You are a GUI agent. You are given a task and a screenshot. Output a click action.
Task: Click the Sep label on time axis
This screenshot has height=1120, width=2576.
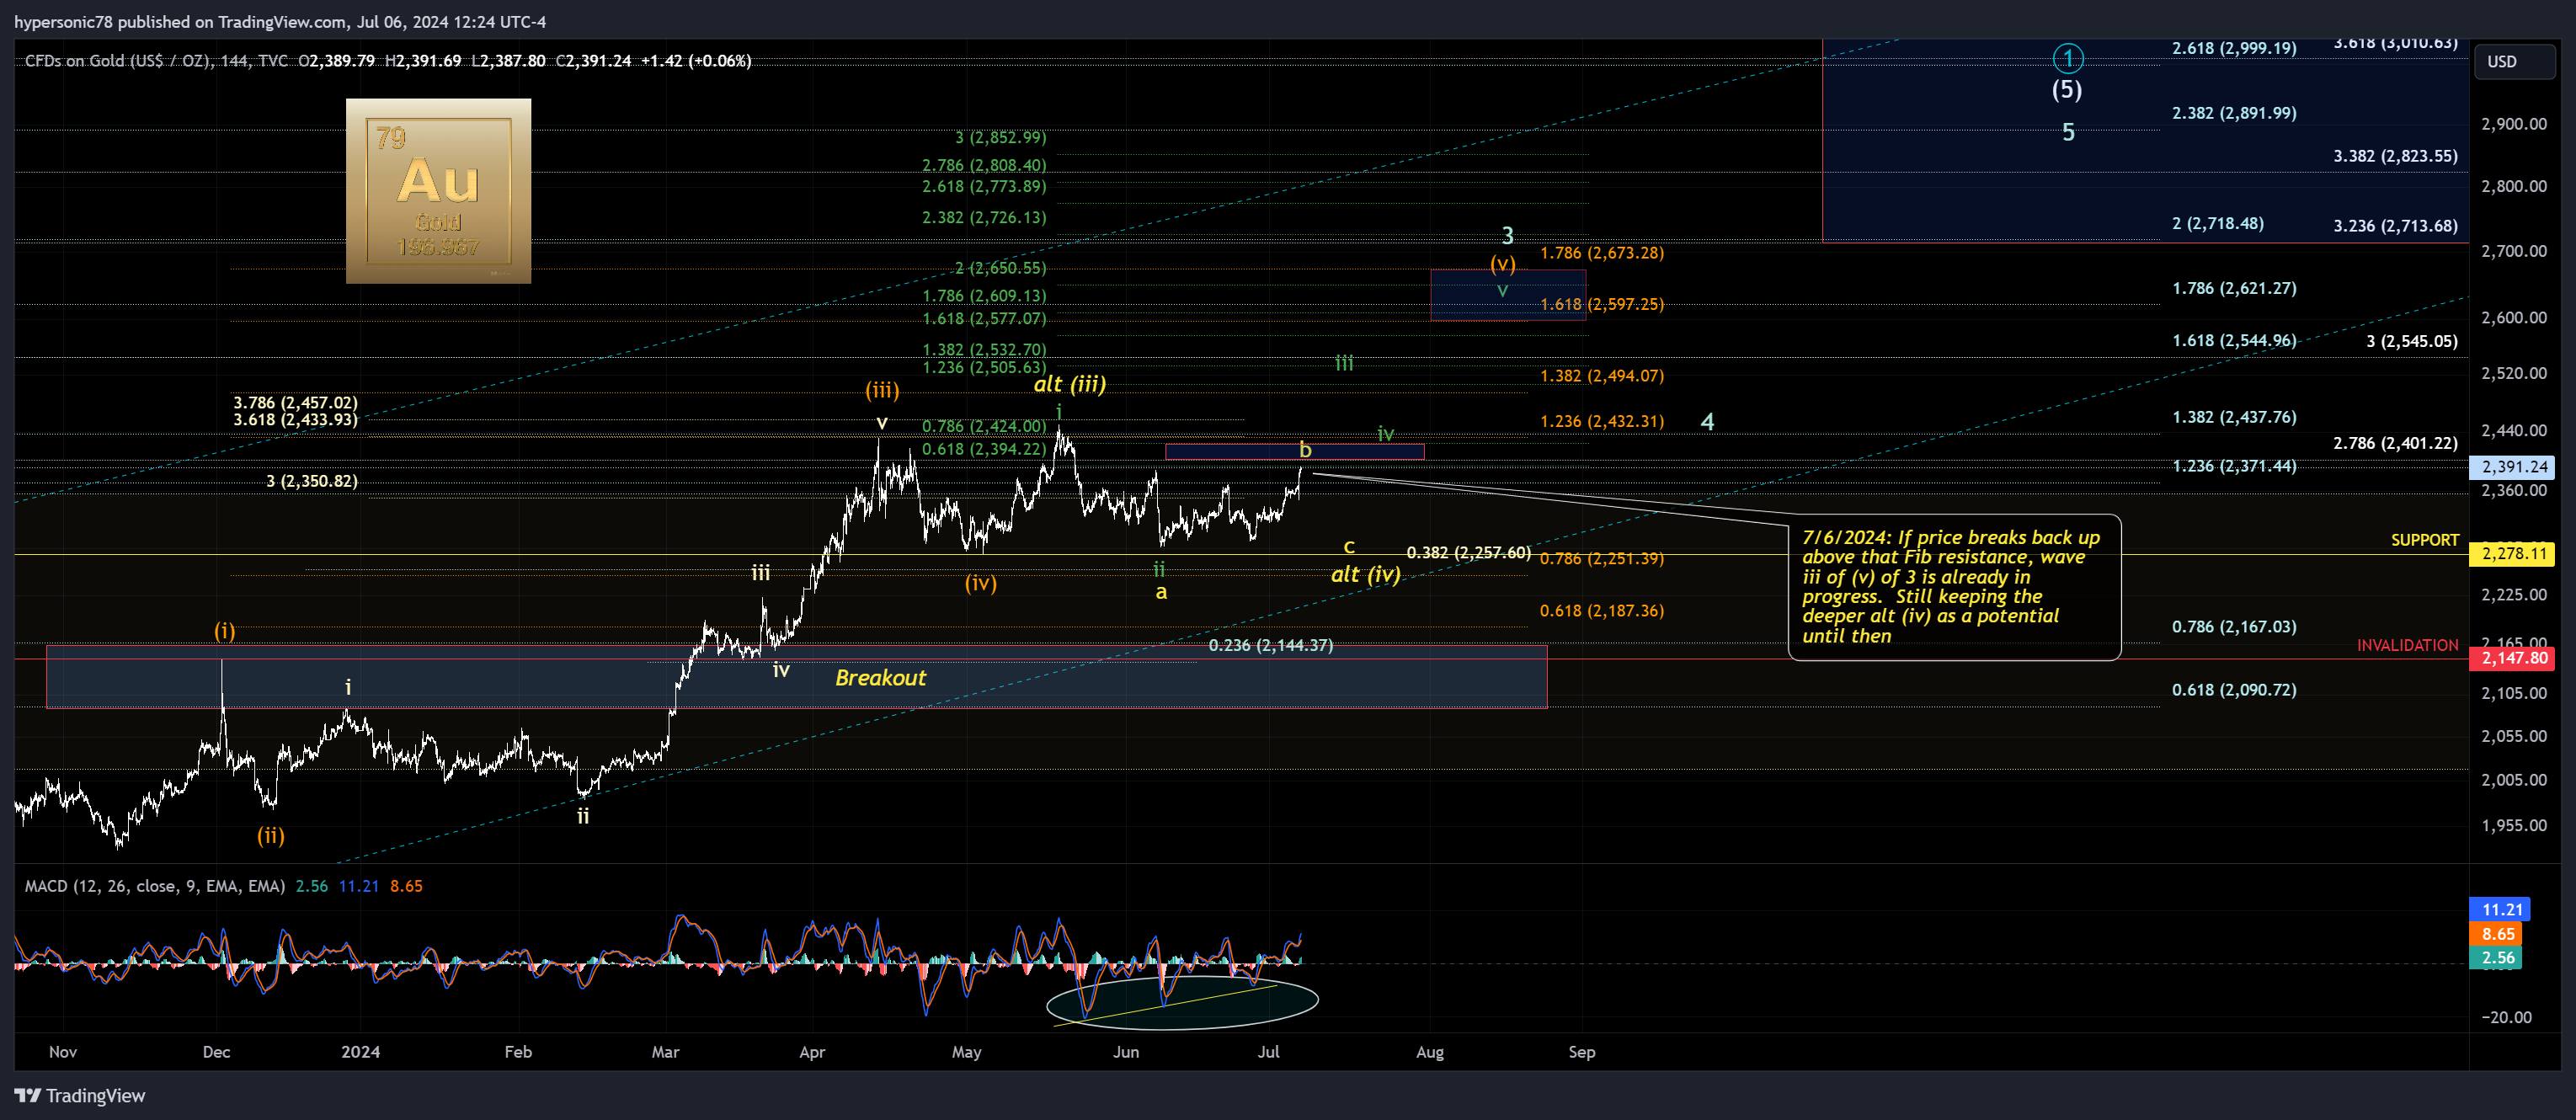1582,1052
